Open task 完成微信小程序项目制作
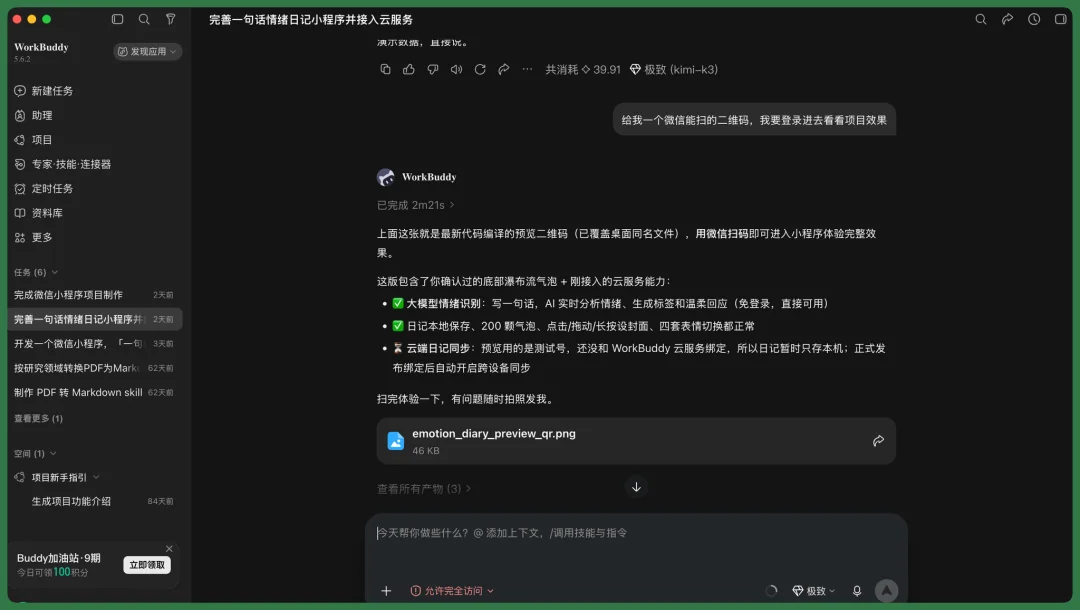The height and width of the screenshot is (610, 1080). pyautogui.click(x=95, y=295)
